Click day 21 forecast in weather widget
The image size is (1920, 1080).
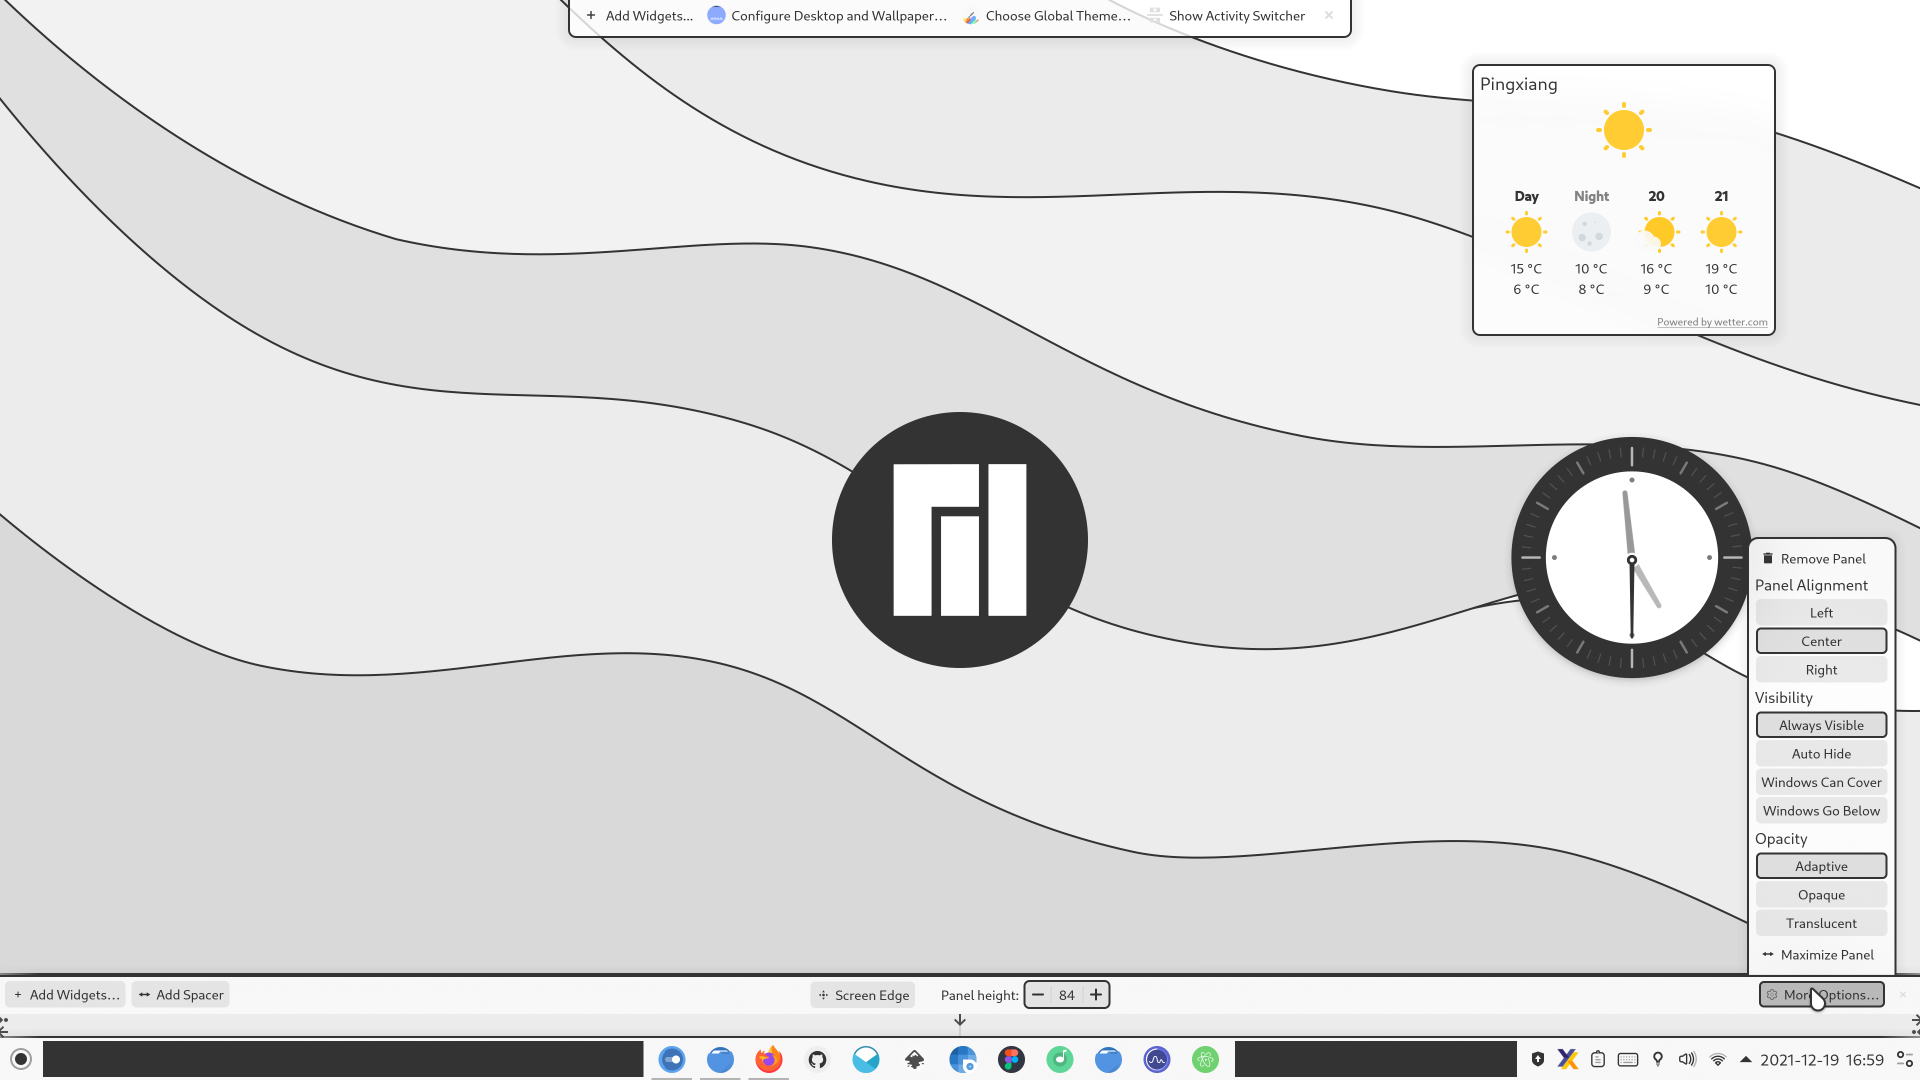[1721, 243]
